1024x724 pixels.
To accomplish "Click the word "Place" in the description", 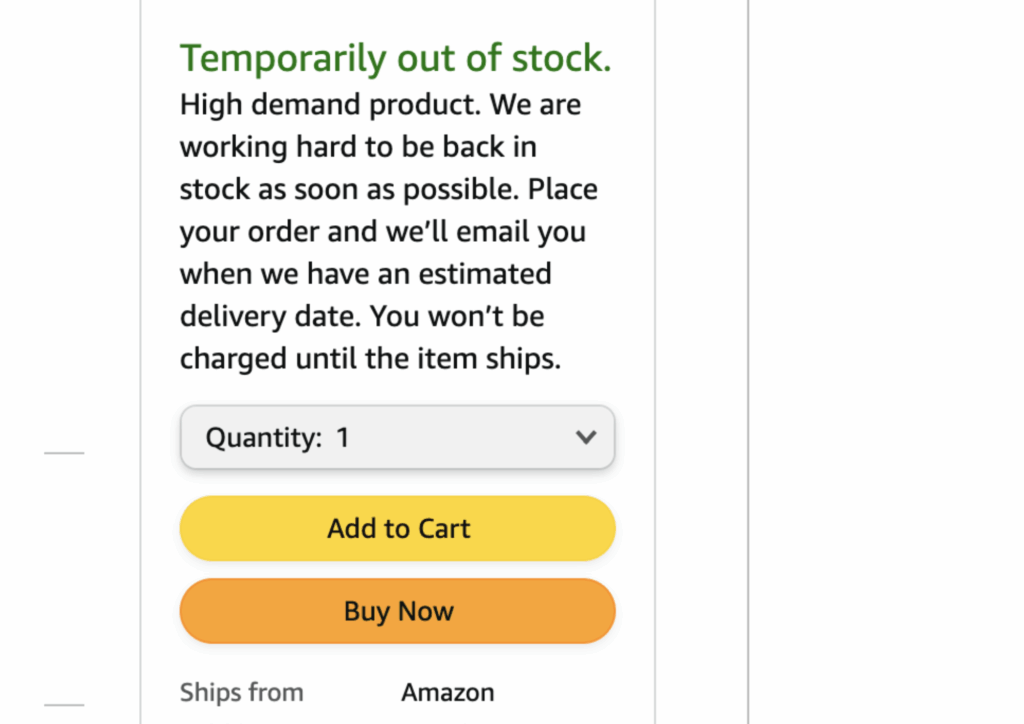I will pos(563,189).
